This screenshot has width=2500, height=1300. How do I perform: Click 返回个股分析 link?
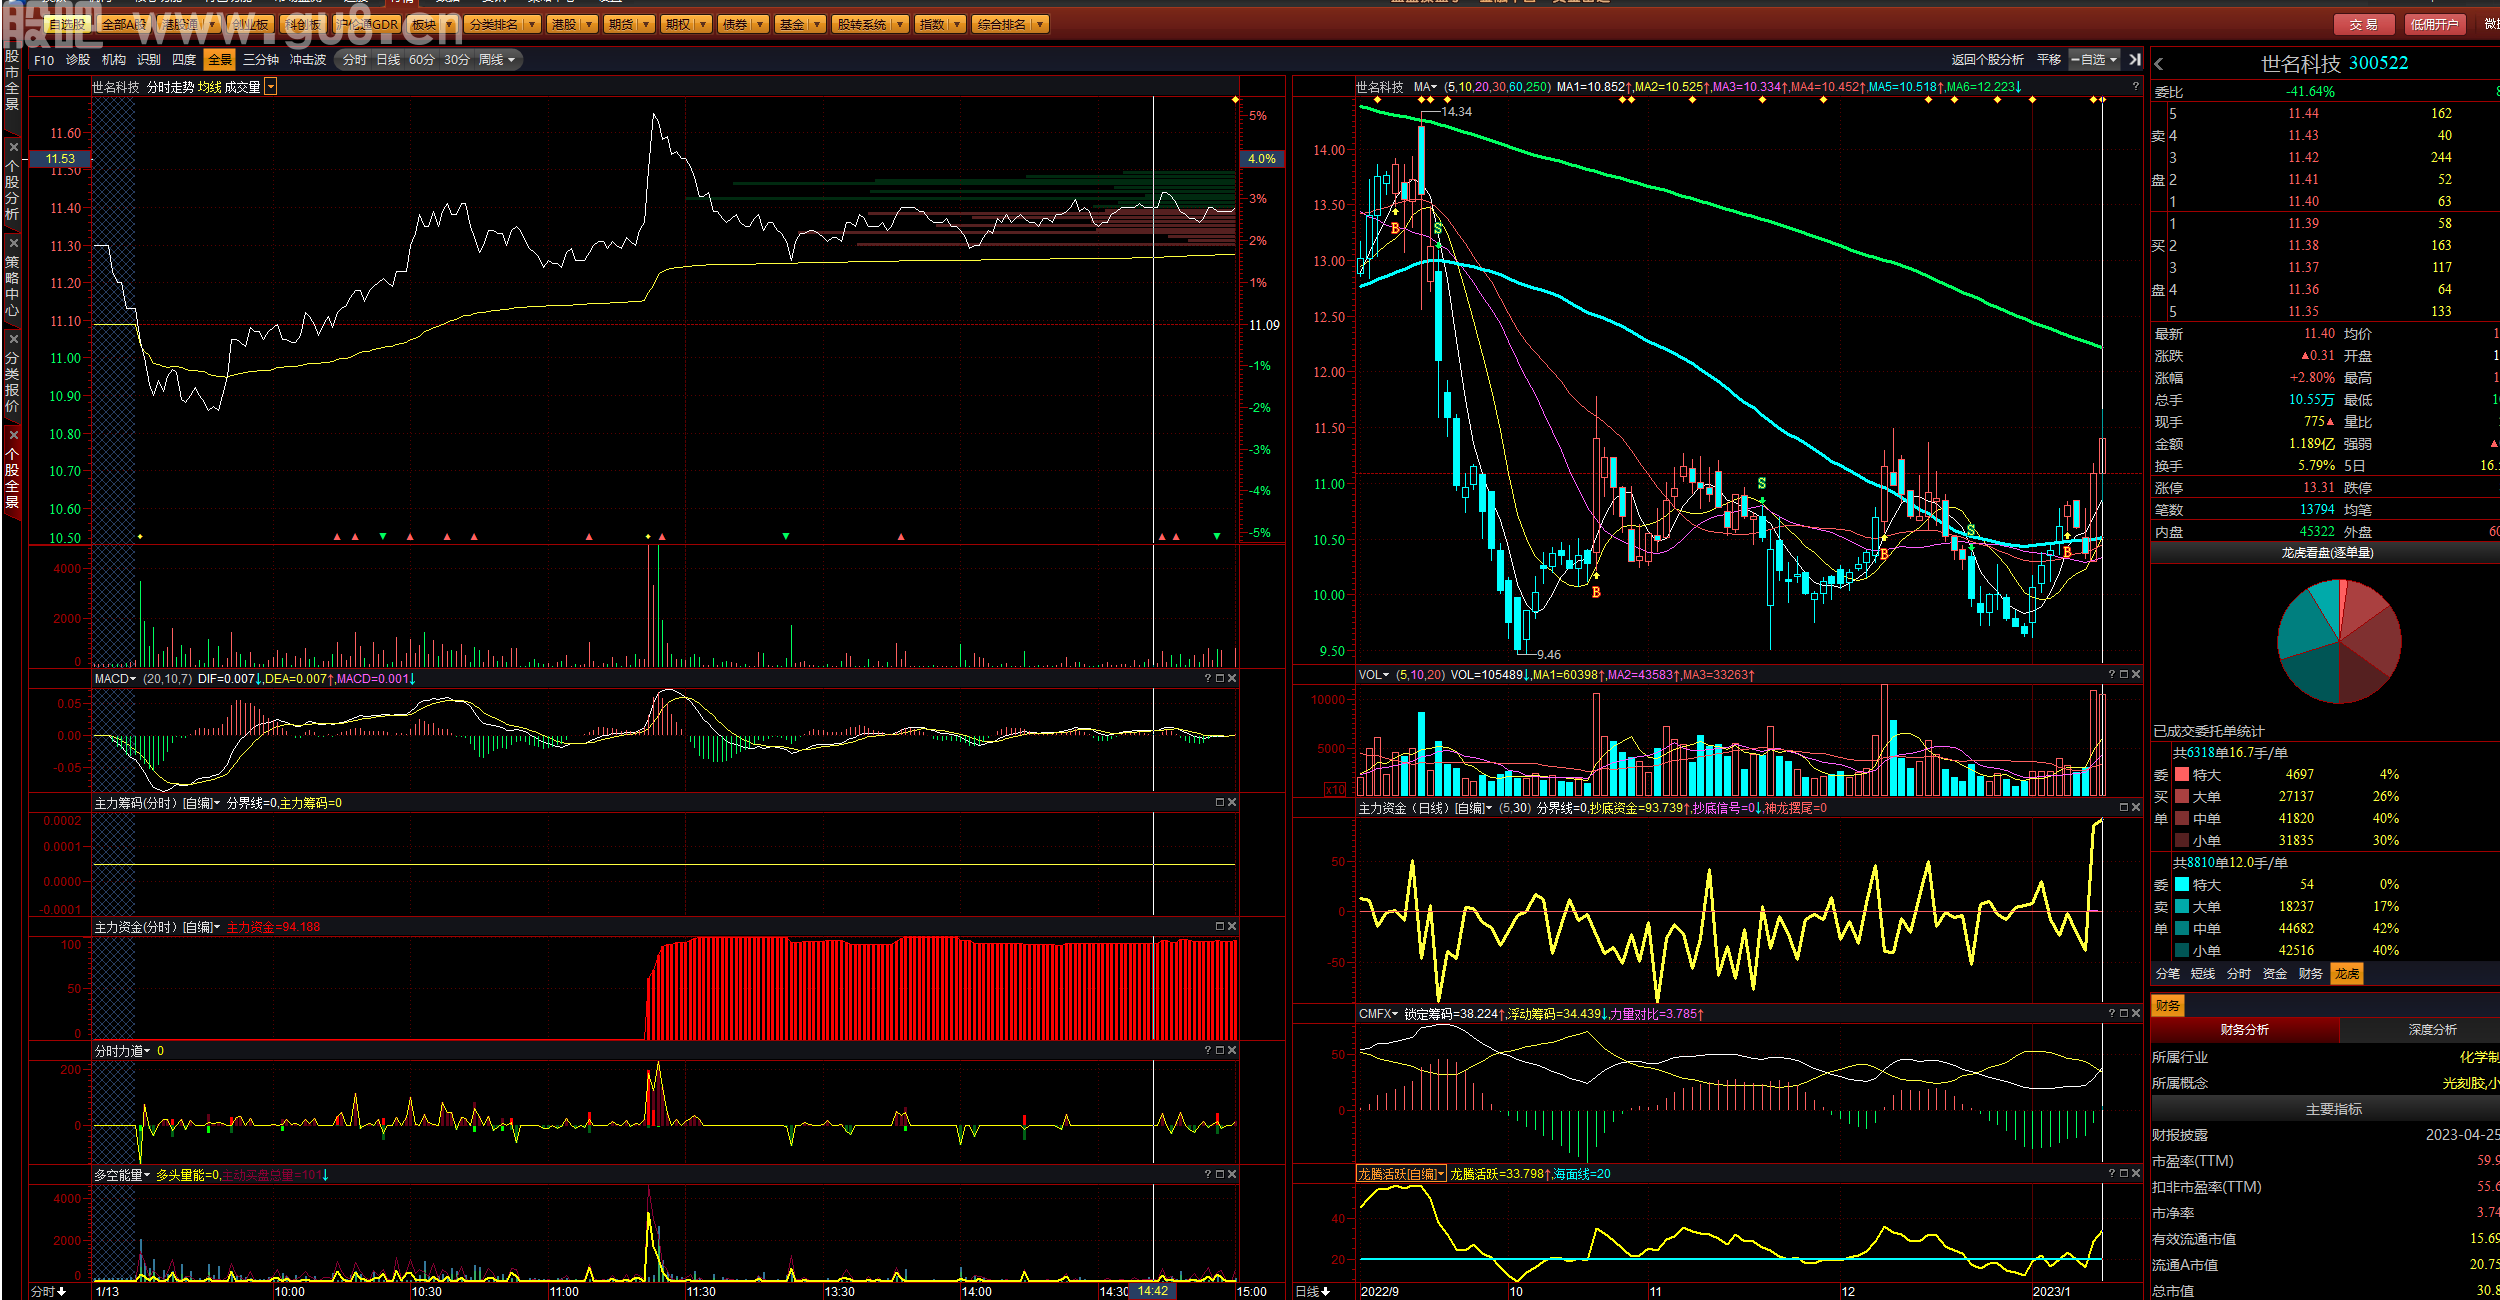tap(1987, 60)
